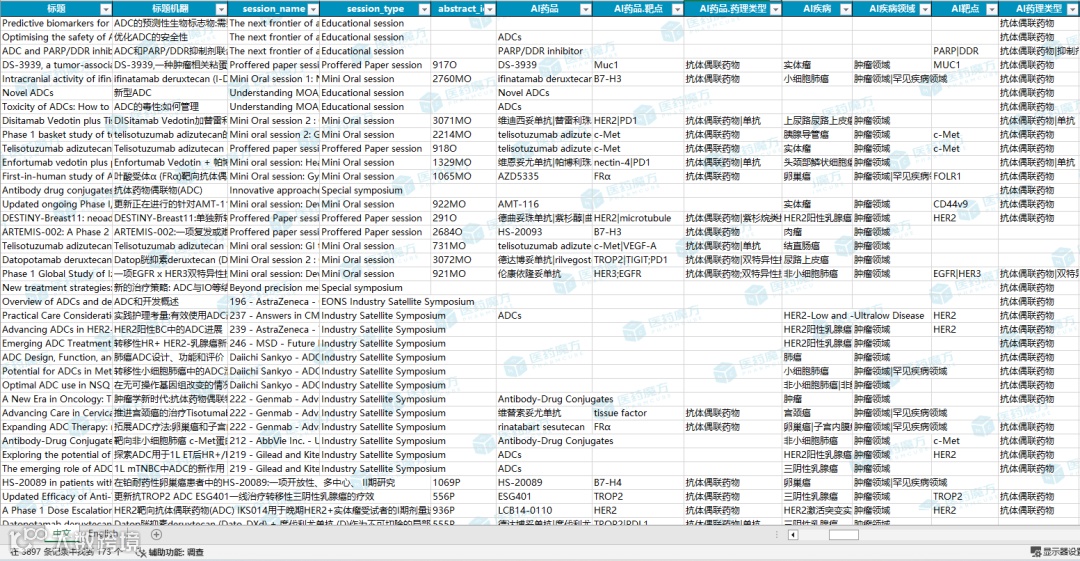This screenshot has height=561, width=1080.
Task: Select the AI药理类型 column header cell
Action: click(x=1039, y=9)
